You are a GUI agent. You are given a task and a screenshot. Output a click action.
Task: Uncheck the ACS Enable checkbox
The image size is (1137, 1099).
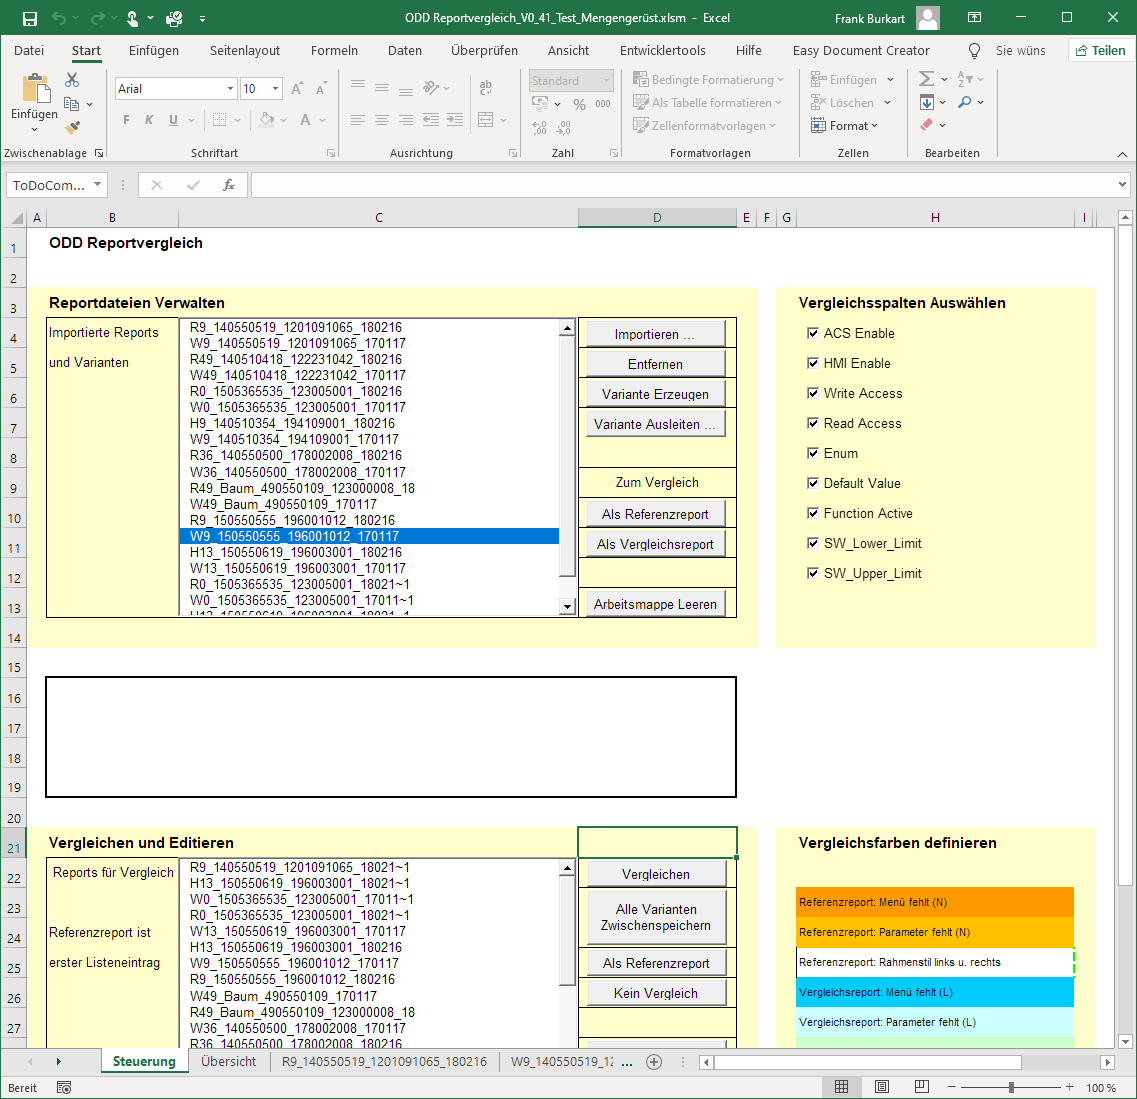pos(813,332)
